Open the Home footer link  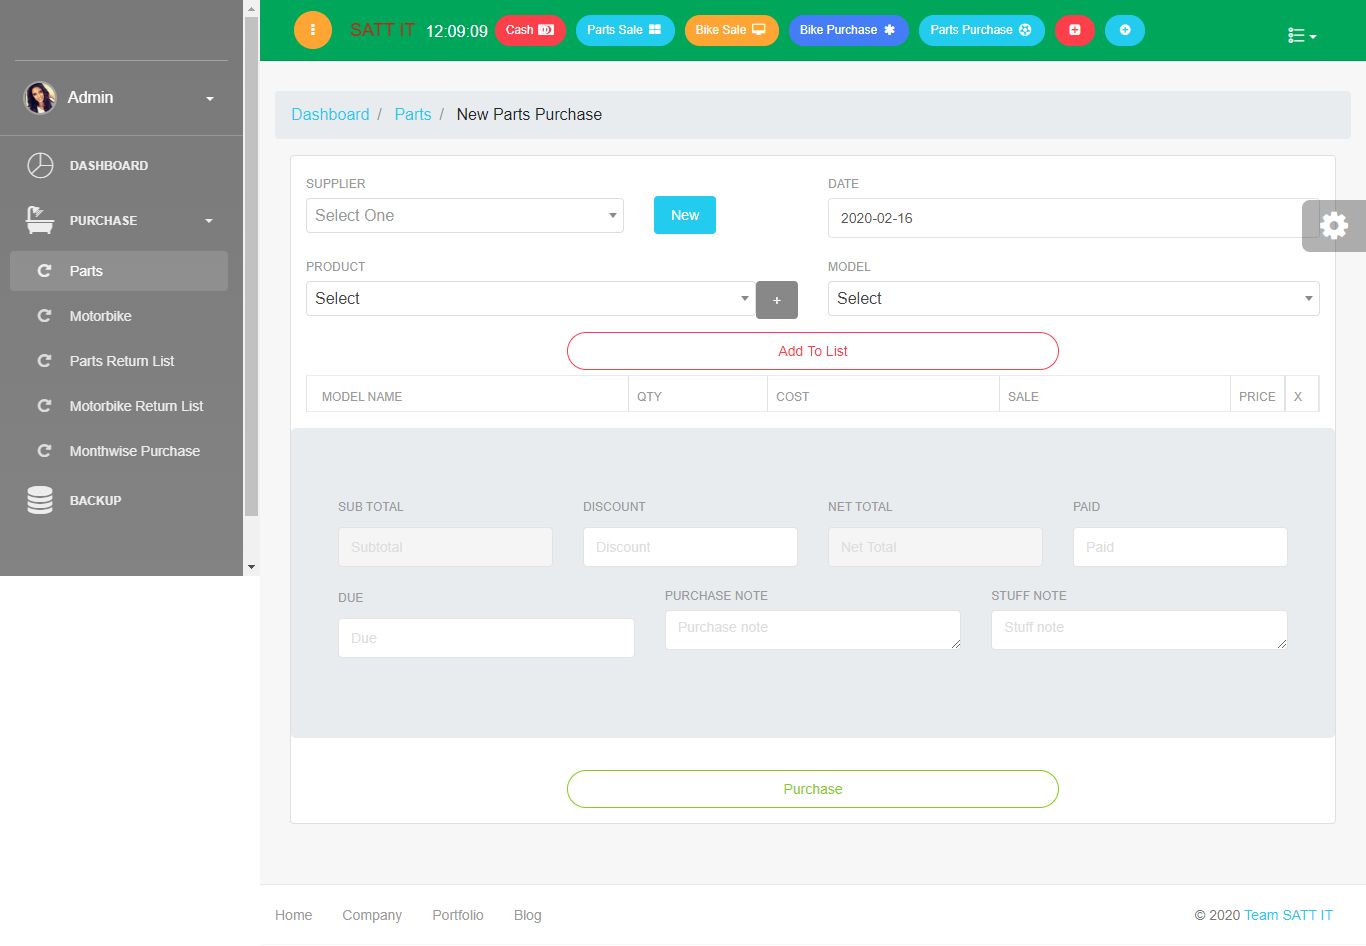tap(293, 915)
